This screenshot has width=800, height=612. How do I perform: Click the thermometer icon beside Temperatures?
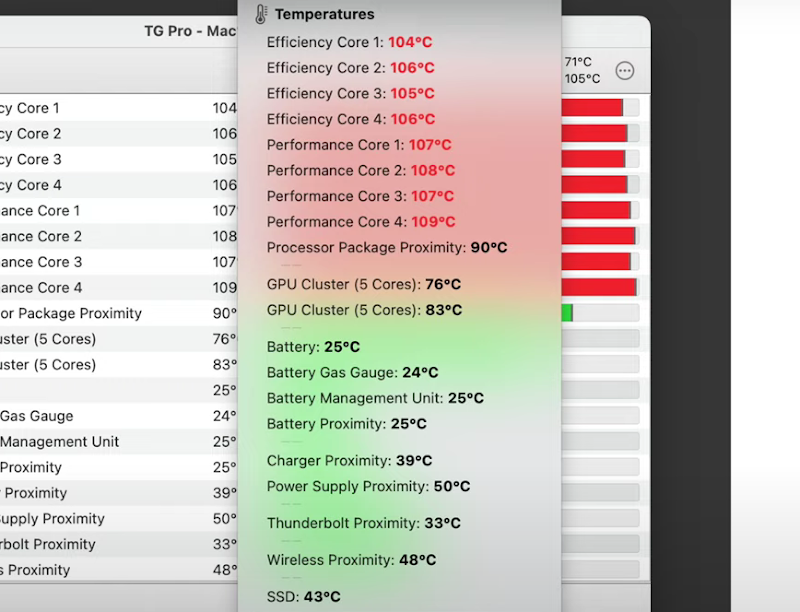point(261,14)
